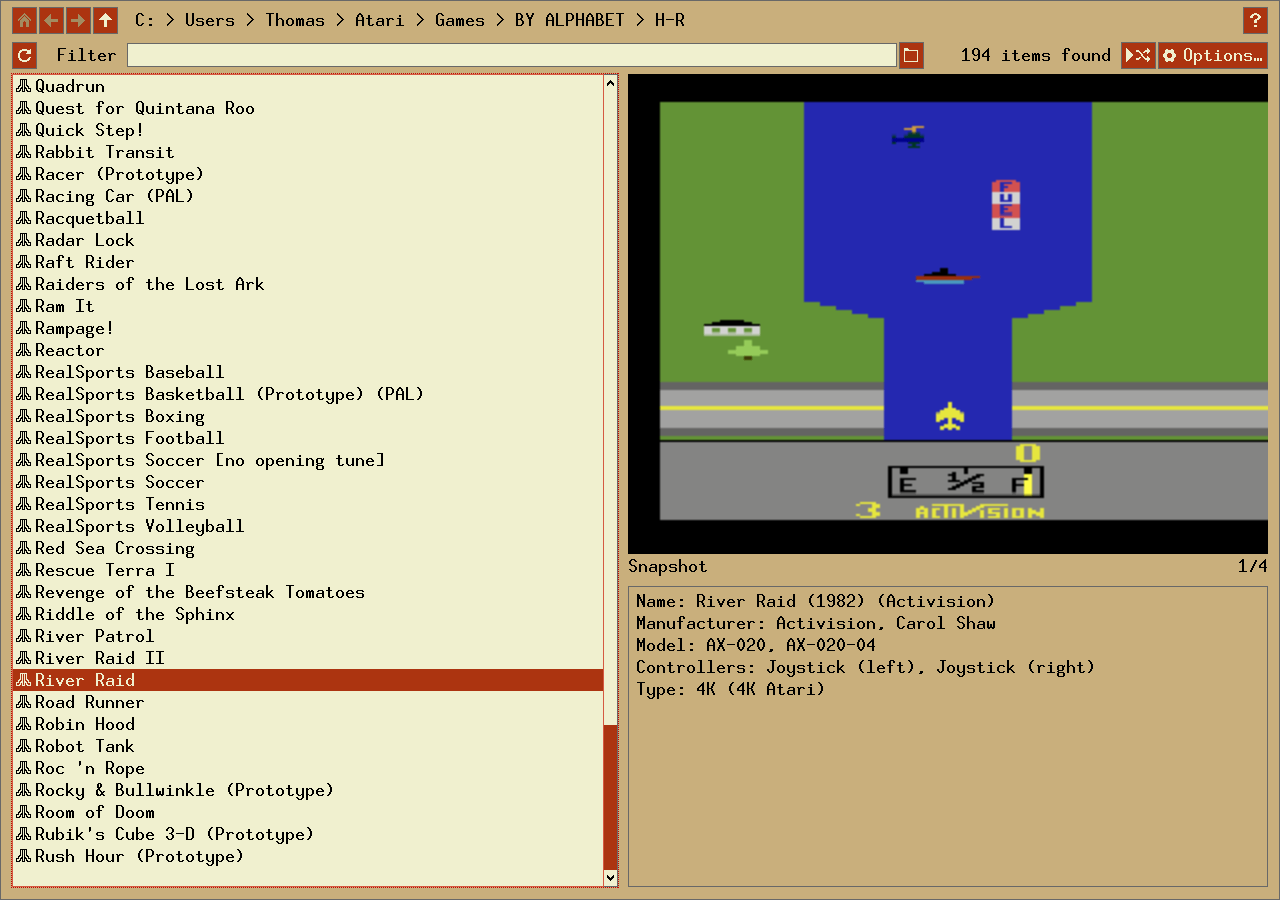This screenshot has height=900, width=1280.
Task: Choose RealSports Football
Action: point(308,438)
